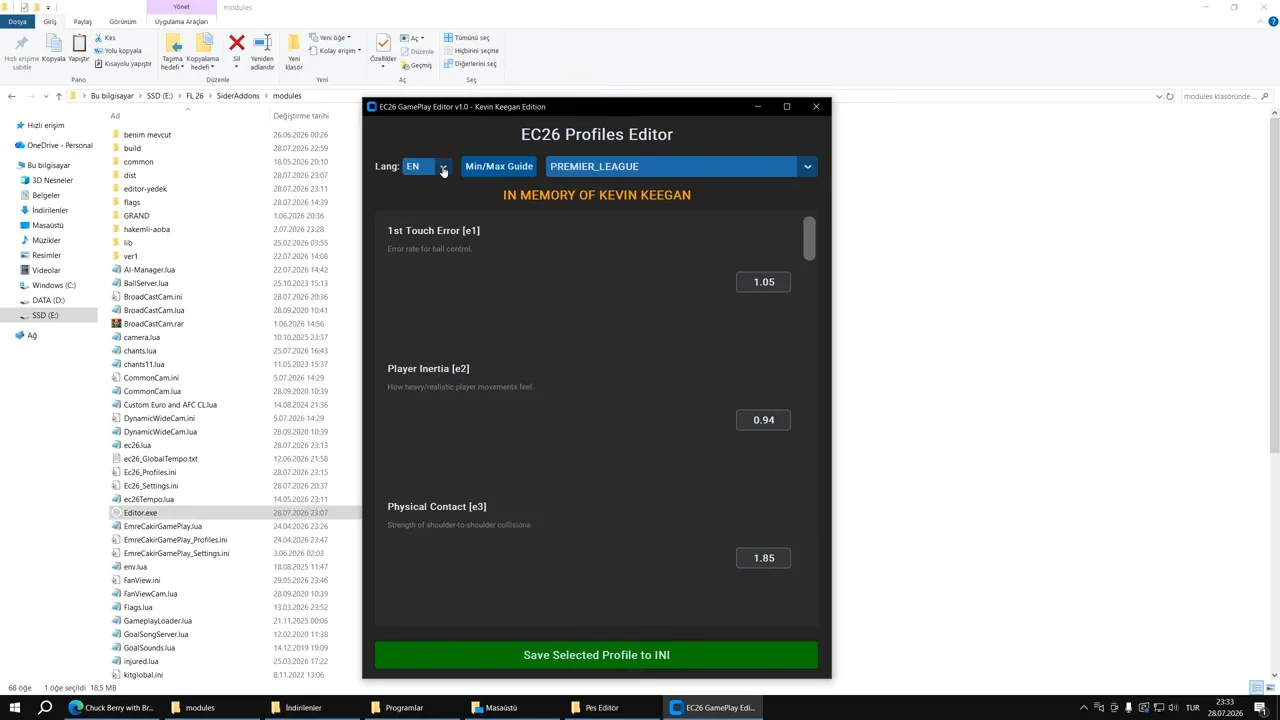1280x720 pixels.
Task: Go up one folder level arrow
Action: [59, 96]
